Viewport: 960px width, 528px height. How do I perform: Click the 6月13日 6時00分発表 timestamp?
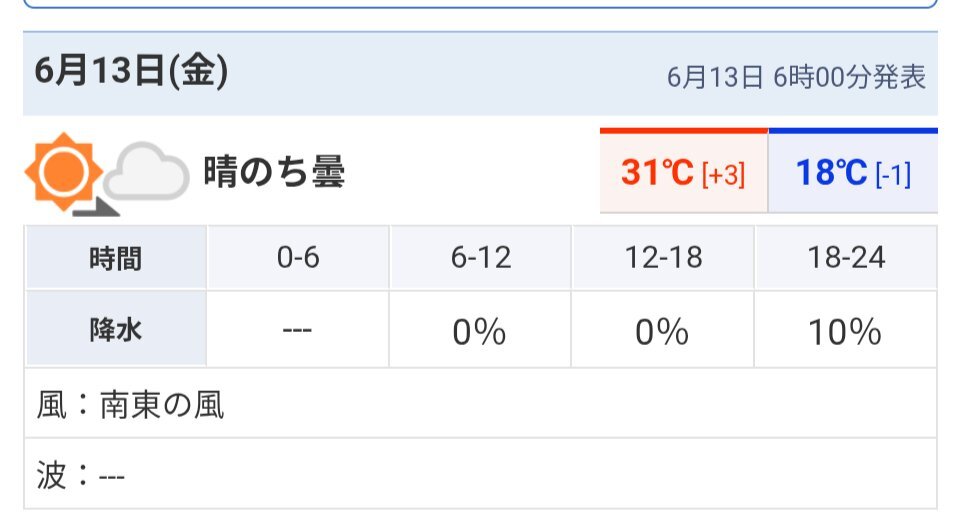pos(796,77)
